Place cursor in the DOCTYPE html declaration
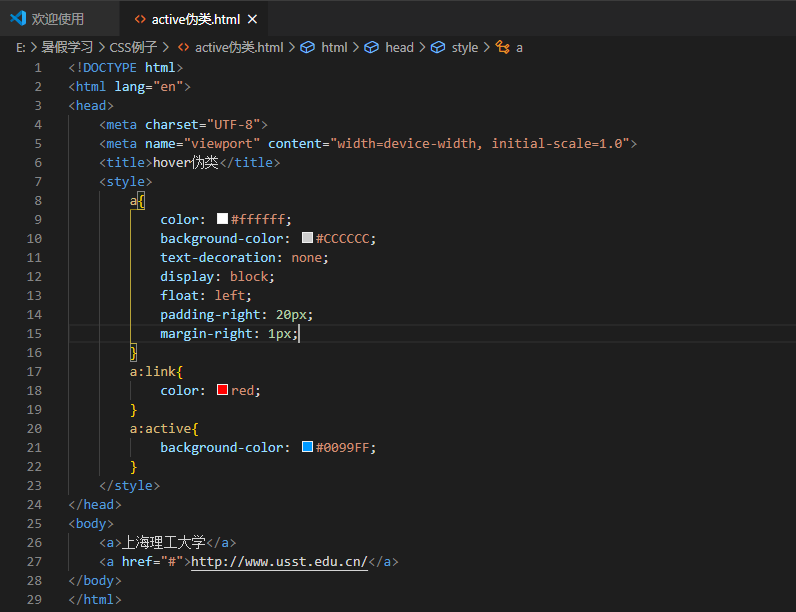The width and height of the screenshot is (796, 612). pos(126,67)
